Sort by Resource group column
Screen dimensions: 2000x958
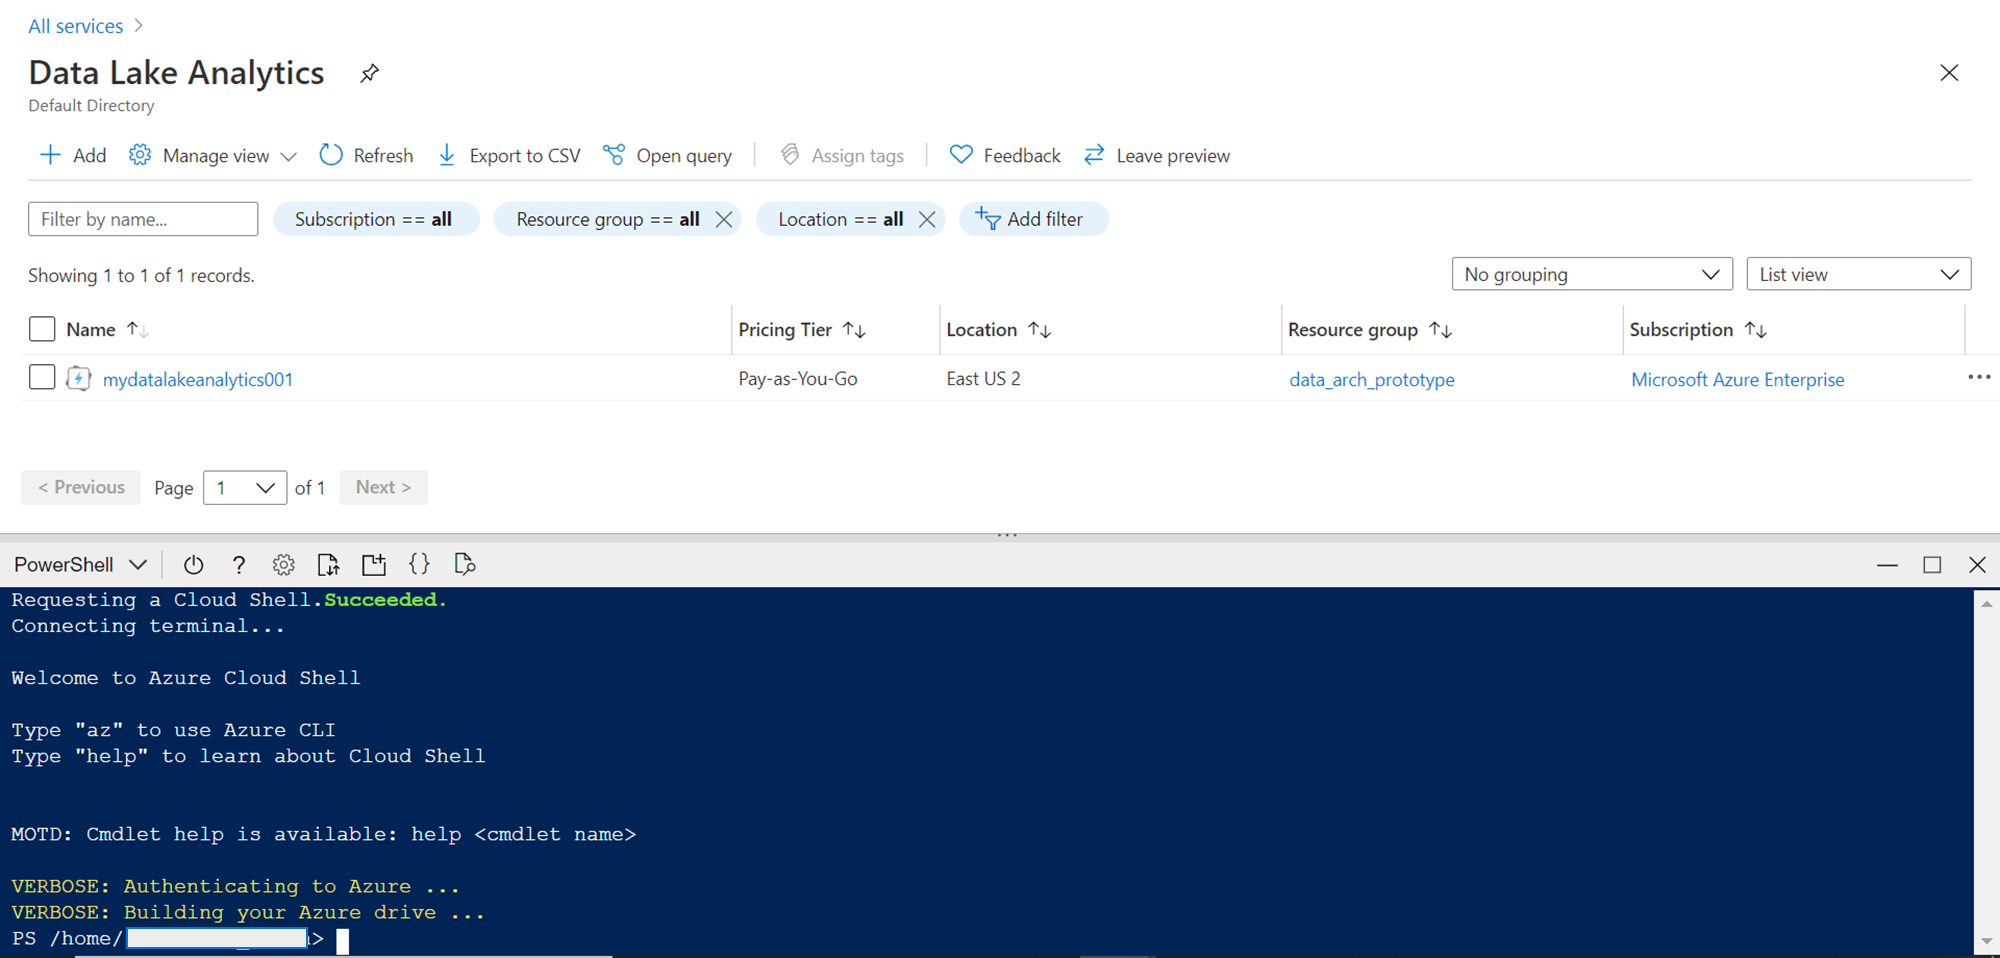pyautogui.click(x=1440, y=329)
